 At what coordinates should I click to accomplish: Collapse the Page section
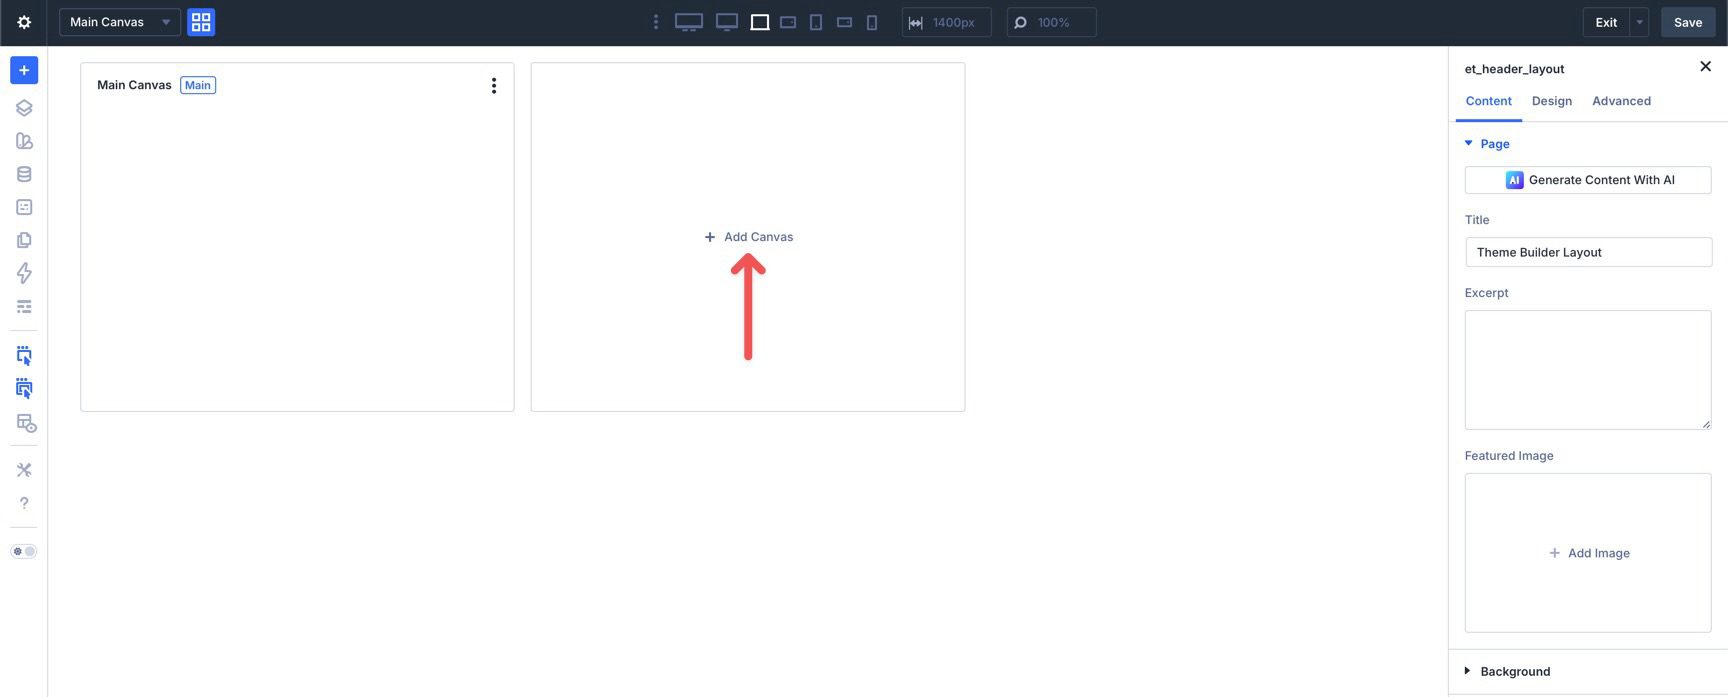[x=1487, y=144]
